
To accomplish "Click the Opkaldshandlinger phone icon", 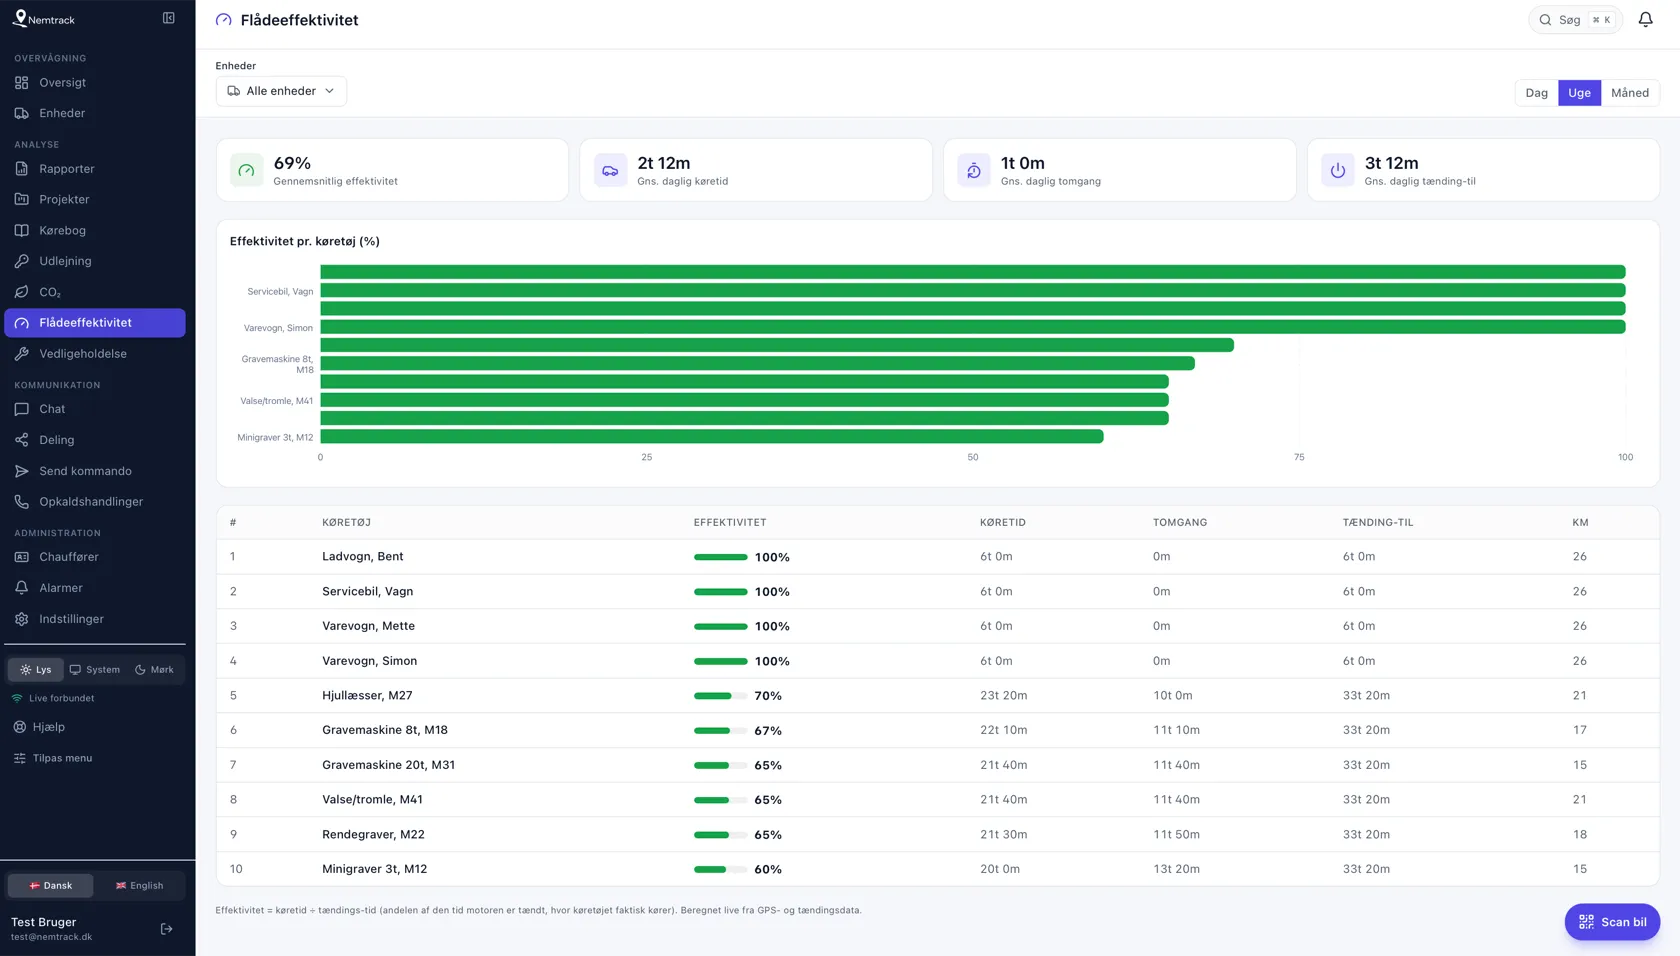I will point(21,502).
